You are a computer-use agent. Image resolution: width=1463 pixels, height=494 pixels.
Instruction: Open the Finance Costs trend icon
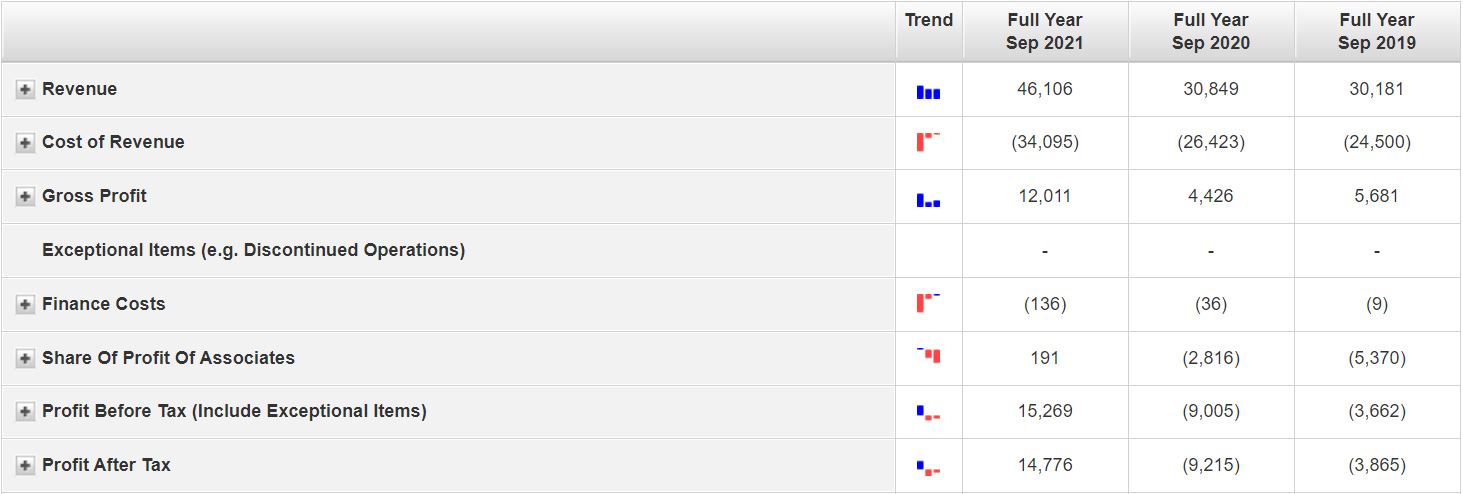pyautogui.click(x=928, y=302)
